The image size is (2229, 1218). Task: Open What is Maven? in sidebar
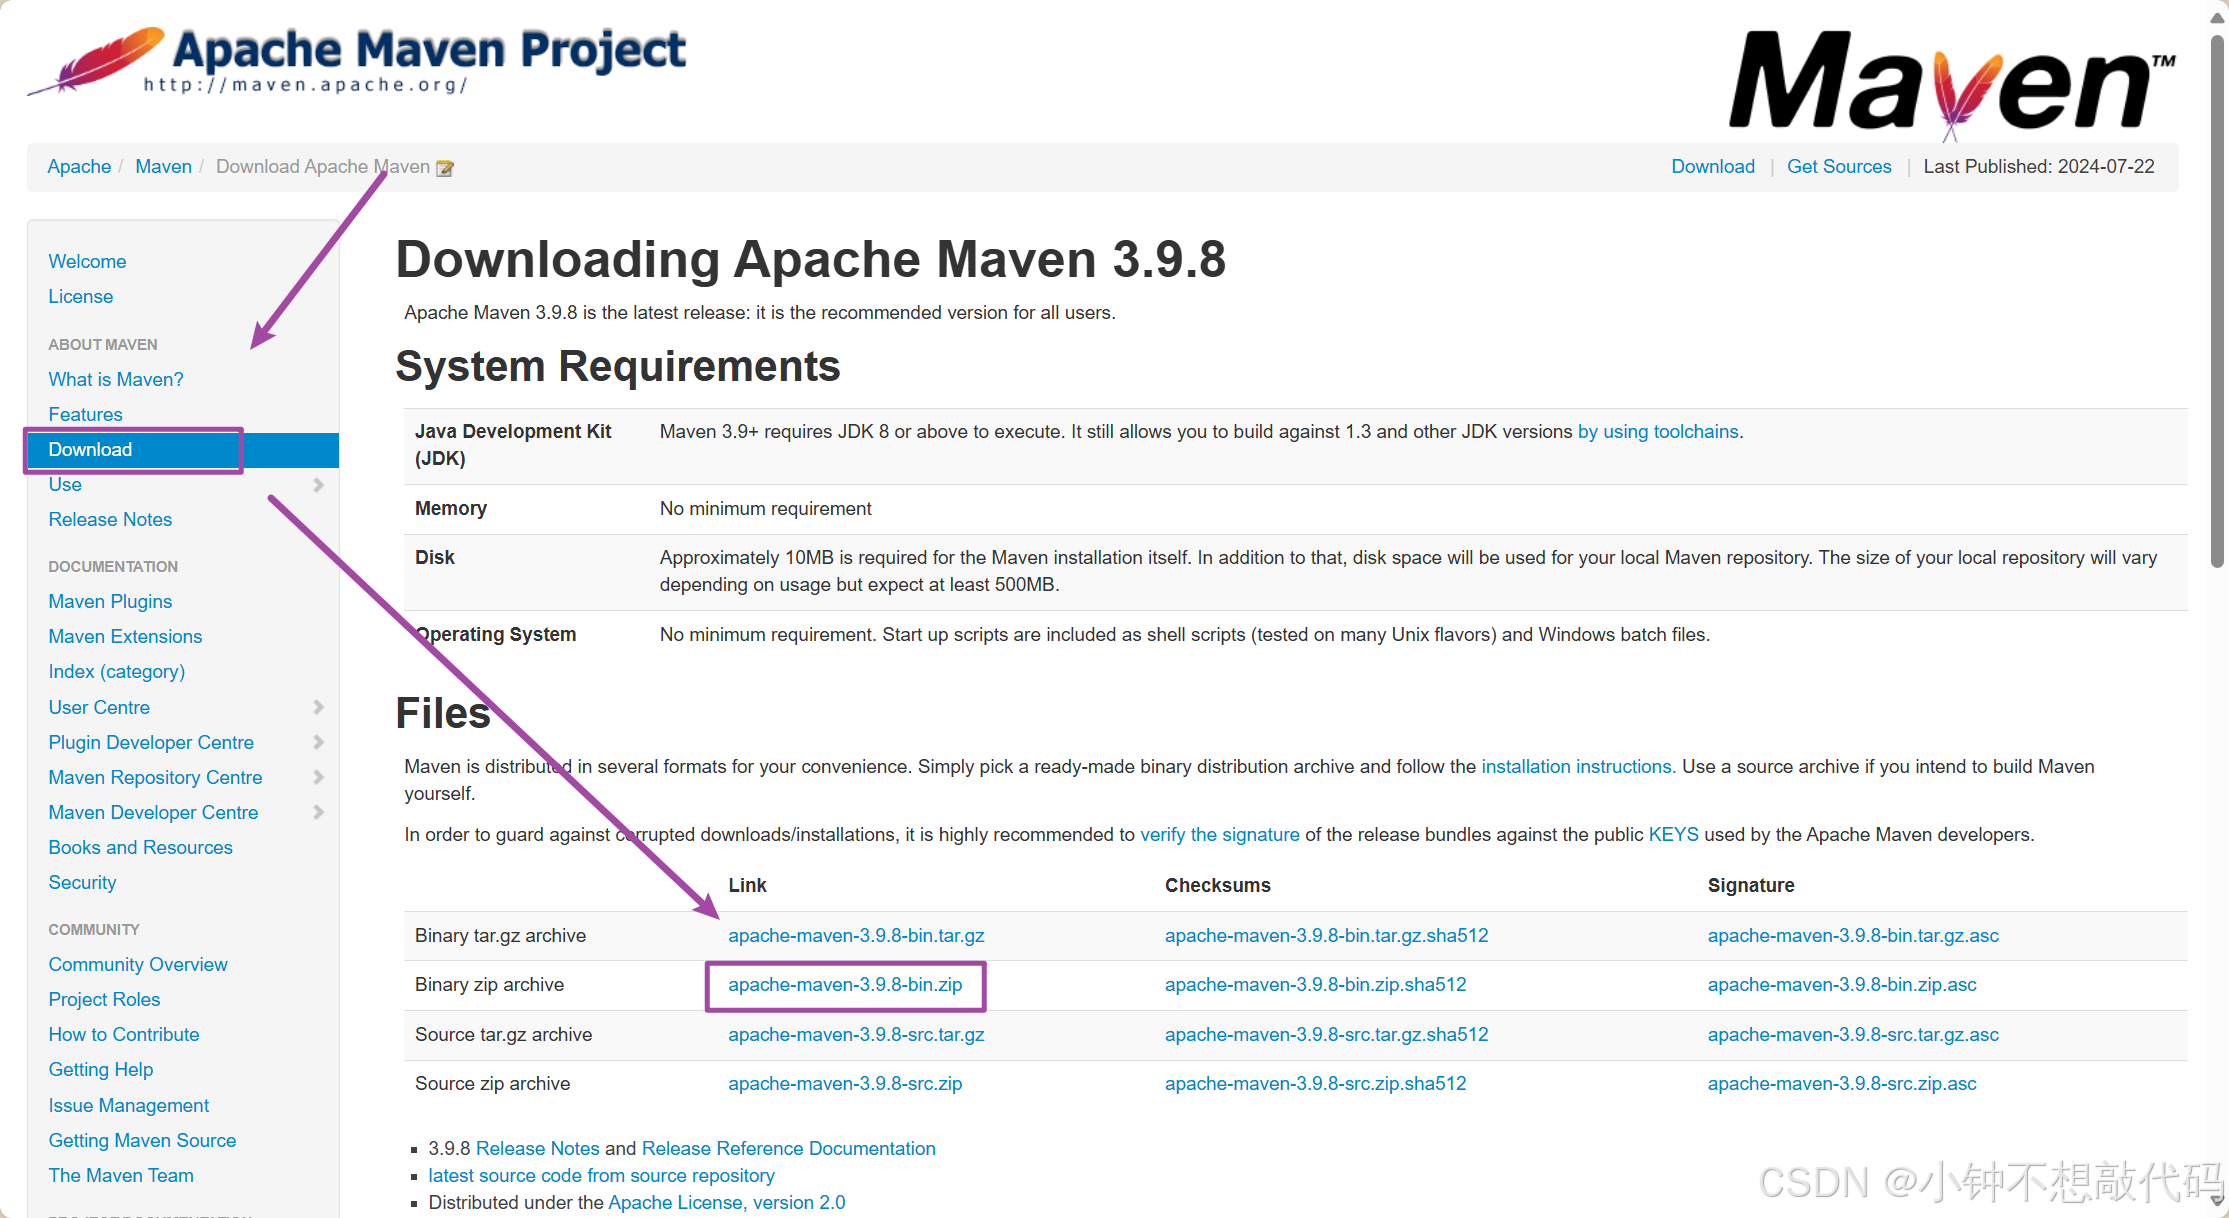click(x=116, y=379)
